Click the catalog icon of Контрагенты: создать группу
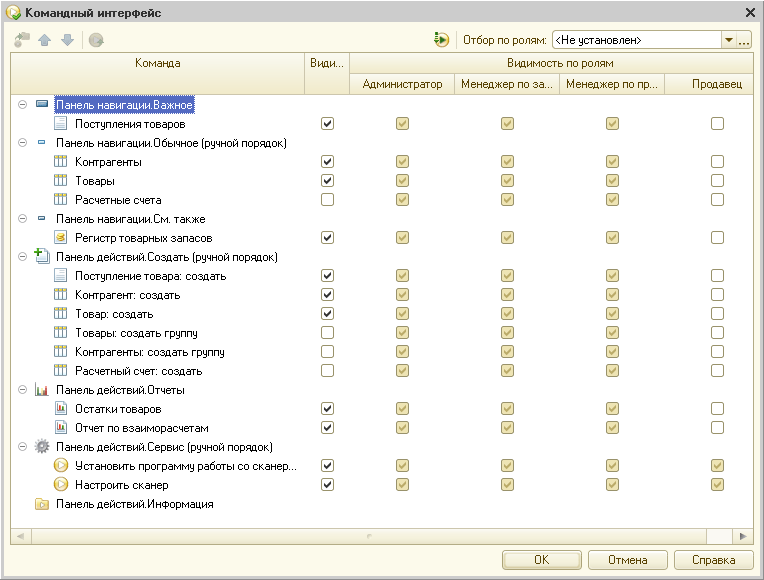Viewport: 764px width, 580px height. pos(60,351)
